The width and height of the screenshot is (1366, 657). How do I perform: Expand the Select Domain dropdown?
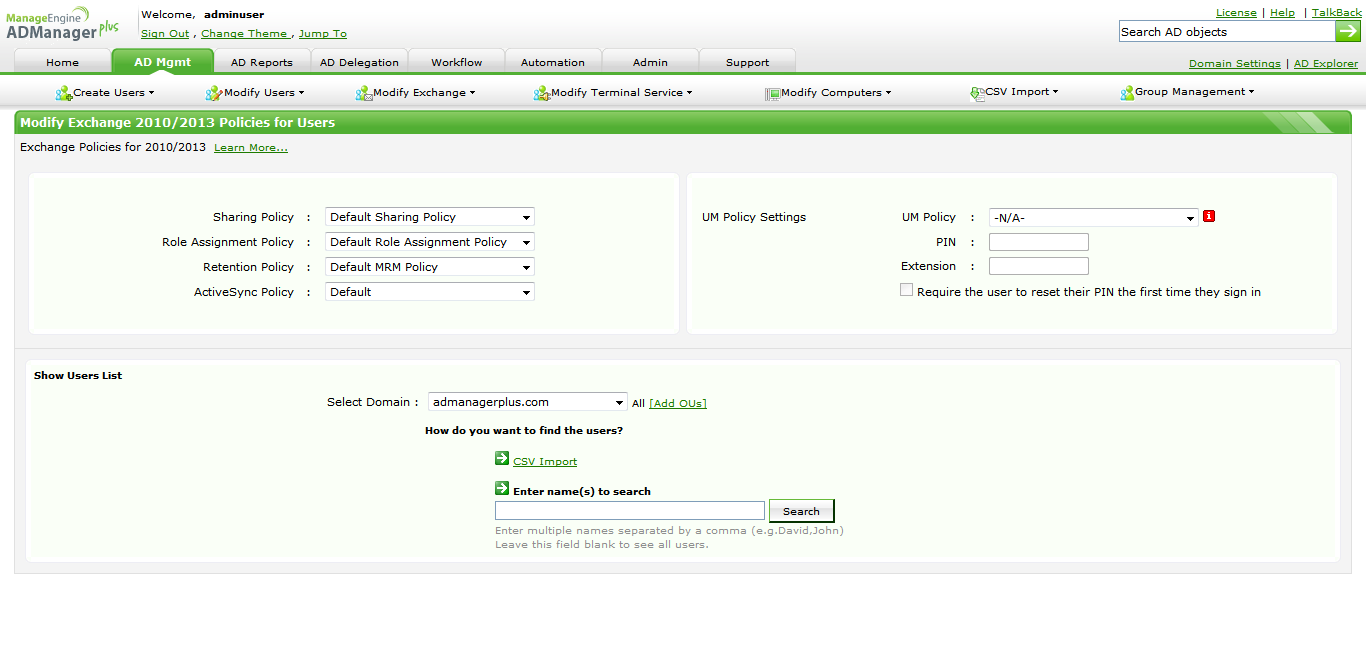(527, 402)
